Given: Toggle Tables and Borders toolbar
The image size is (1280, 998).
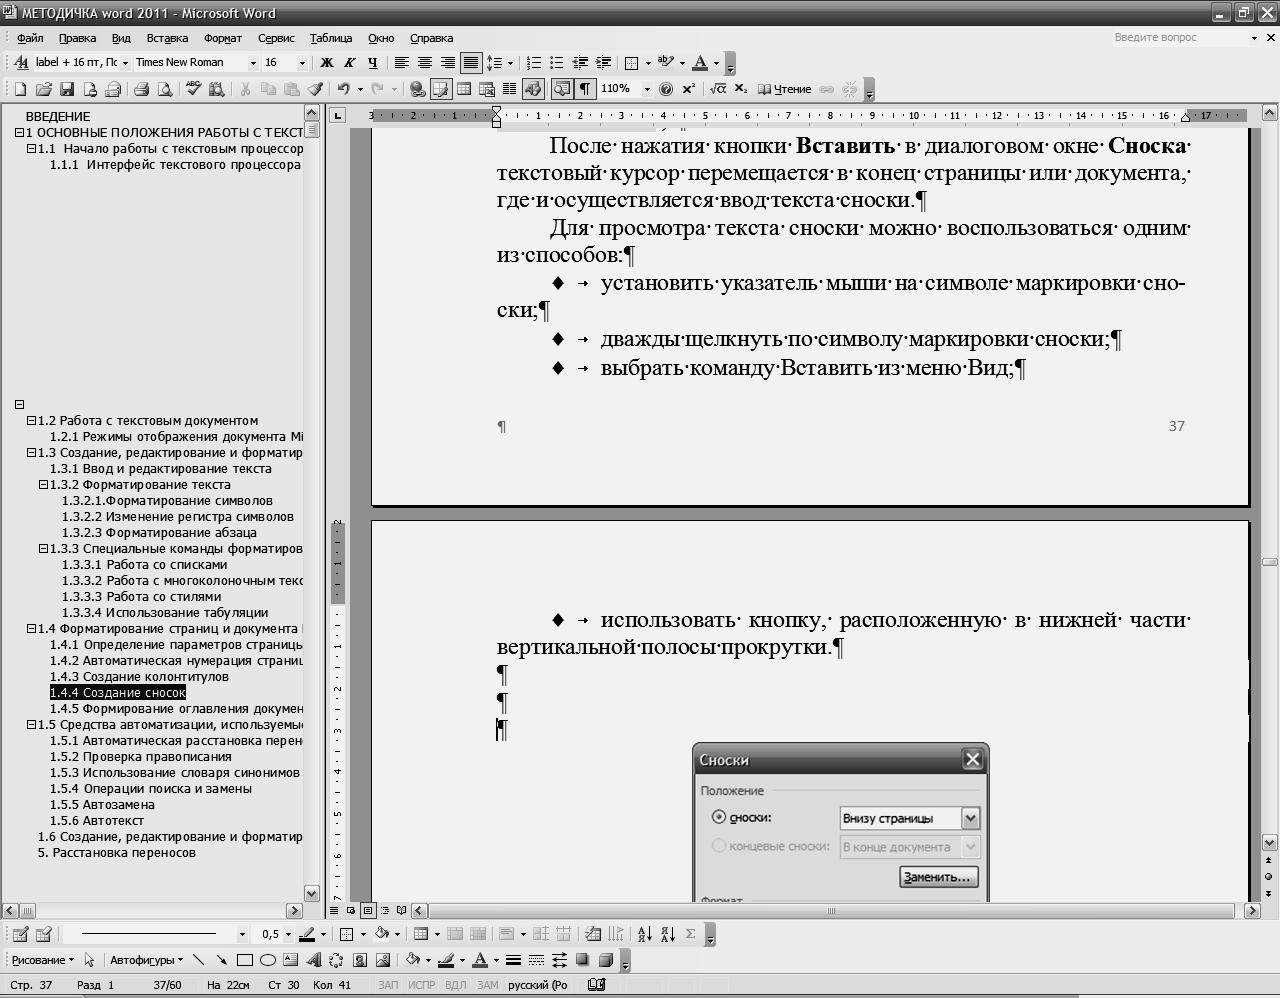Looking at the screenshot, I should (x=441, y=89).
